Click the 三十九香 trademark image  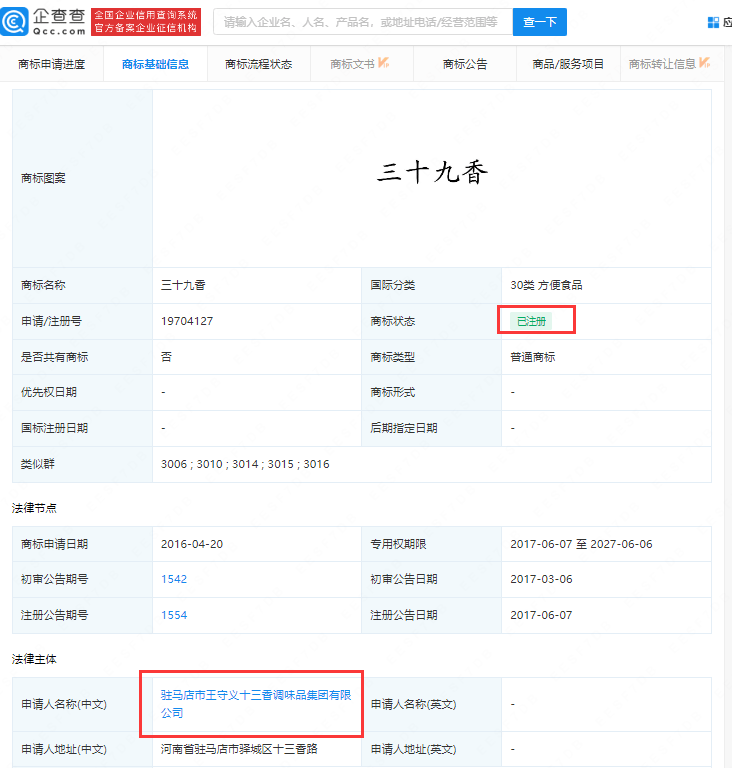click(432, 173)
